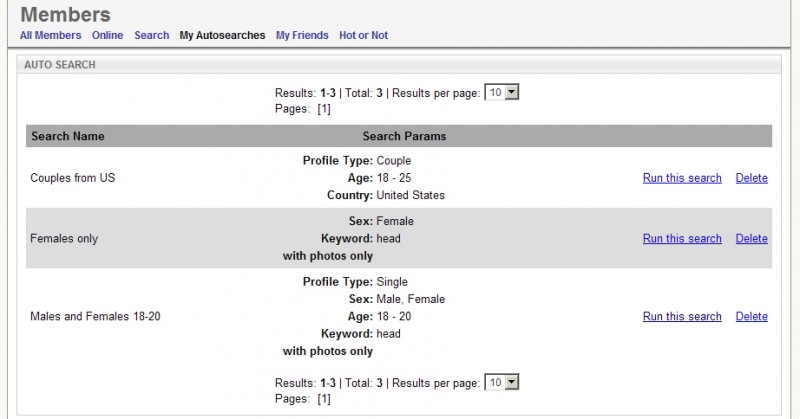Delete the Females only autosearch
Viewport: 800px width, 419px height.
[x=751, y=238]
